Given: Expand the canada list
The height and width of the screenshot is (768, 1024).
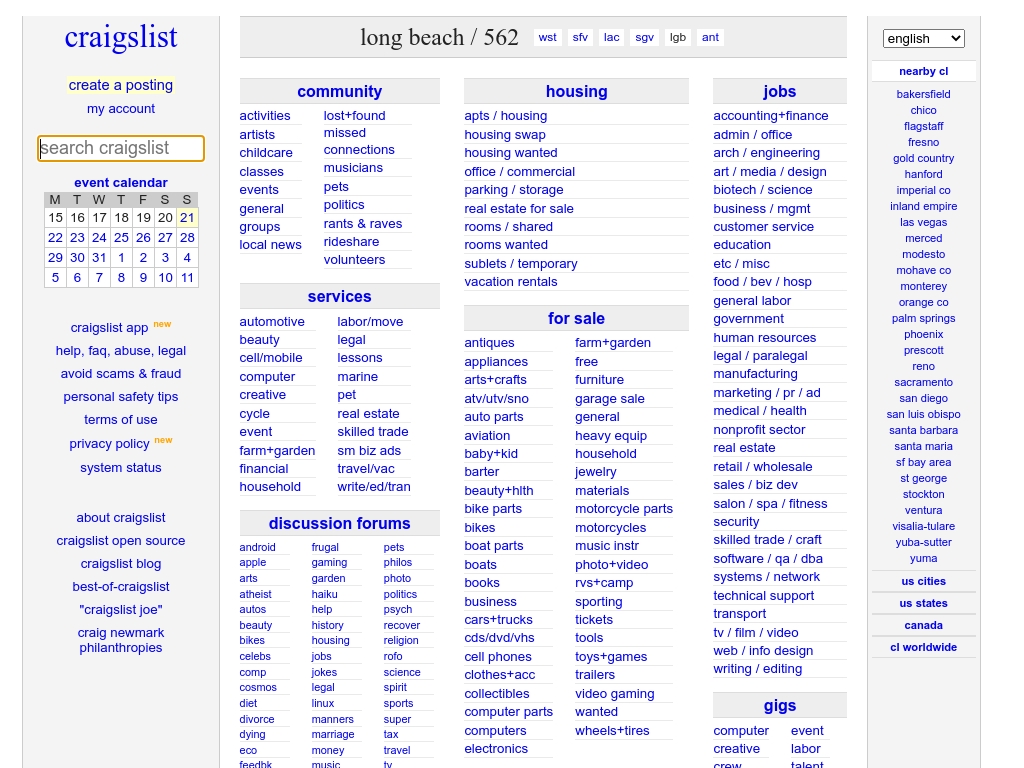Looking at the screenshot, I should (x=923, y=625).
